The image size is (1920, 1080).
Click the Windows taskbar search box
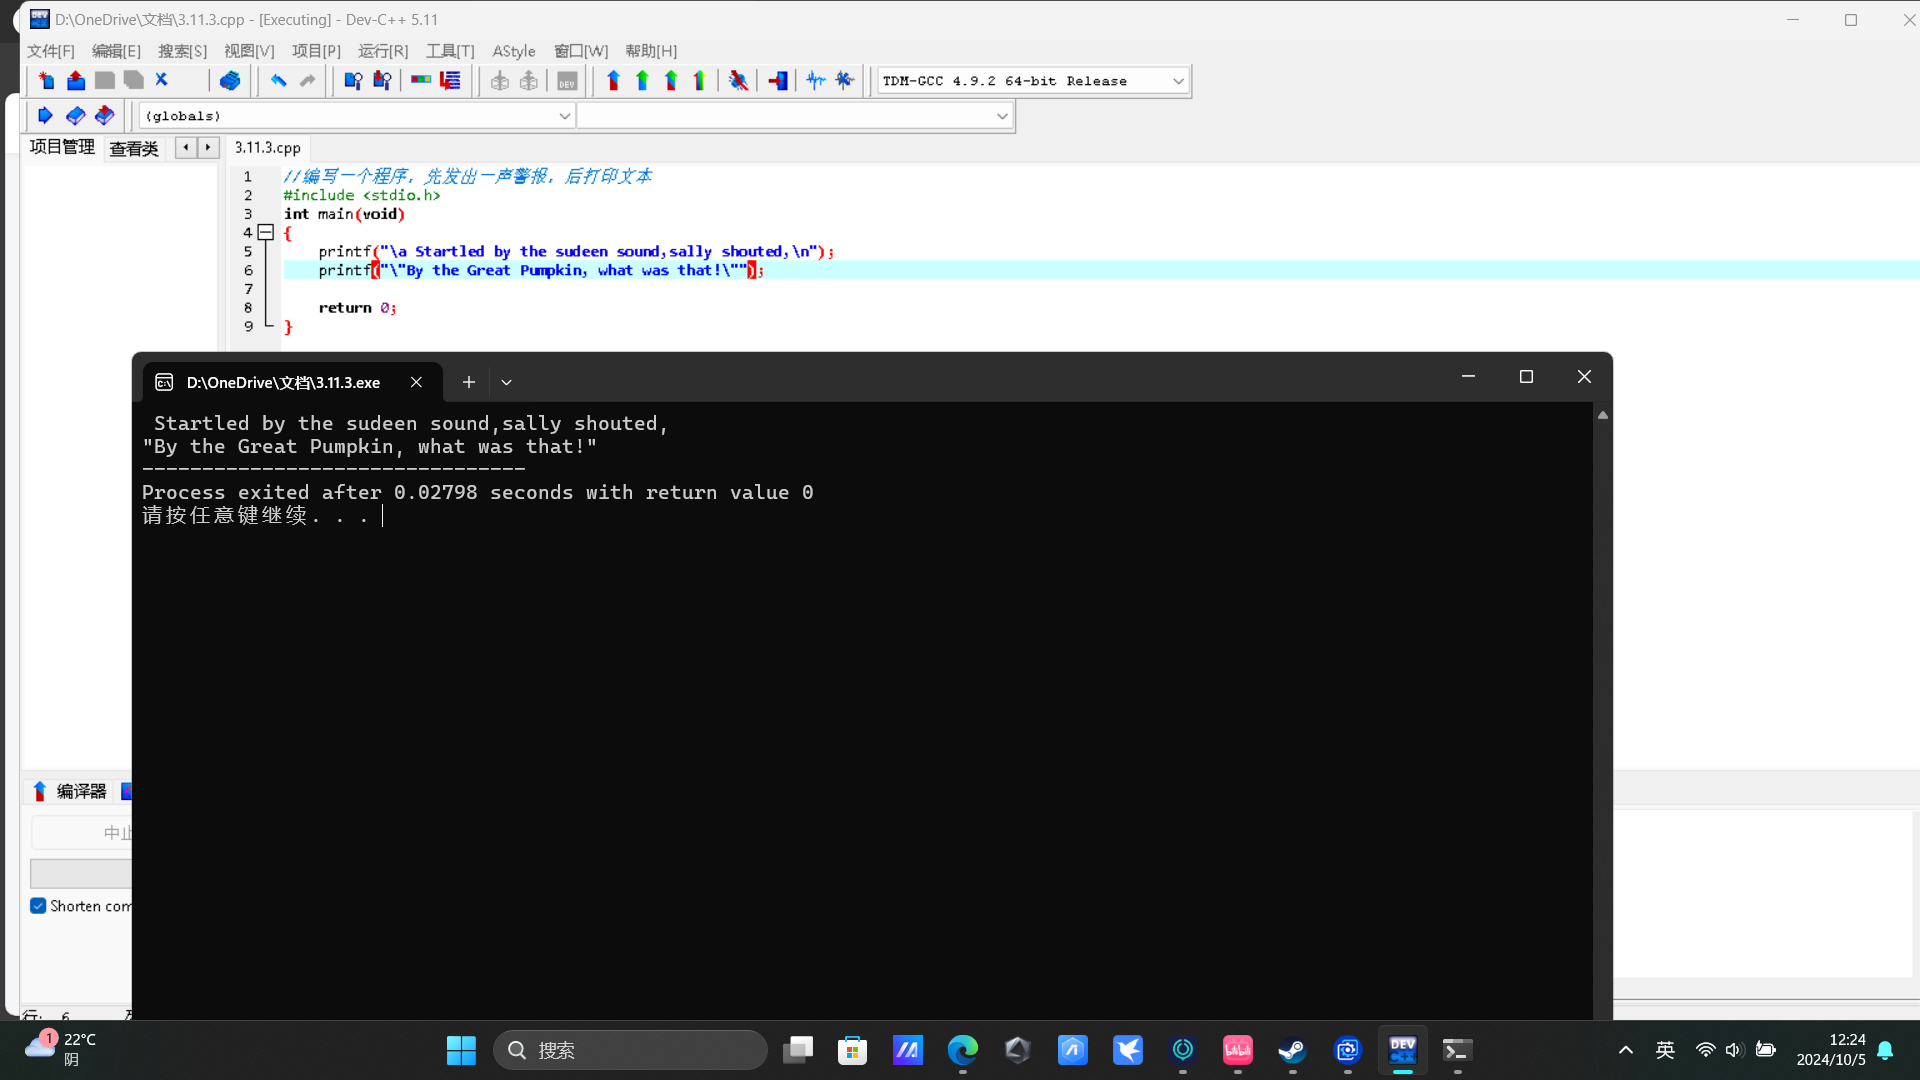pos(630,1050)
